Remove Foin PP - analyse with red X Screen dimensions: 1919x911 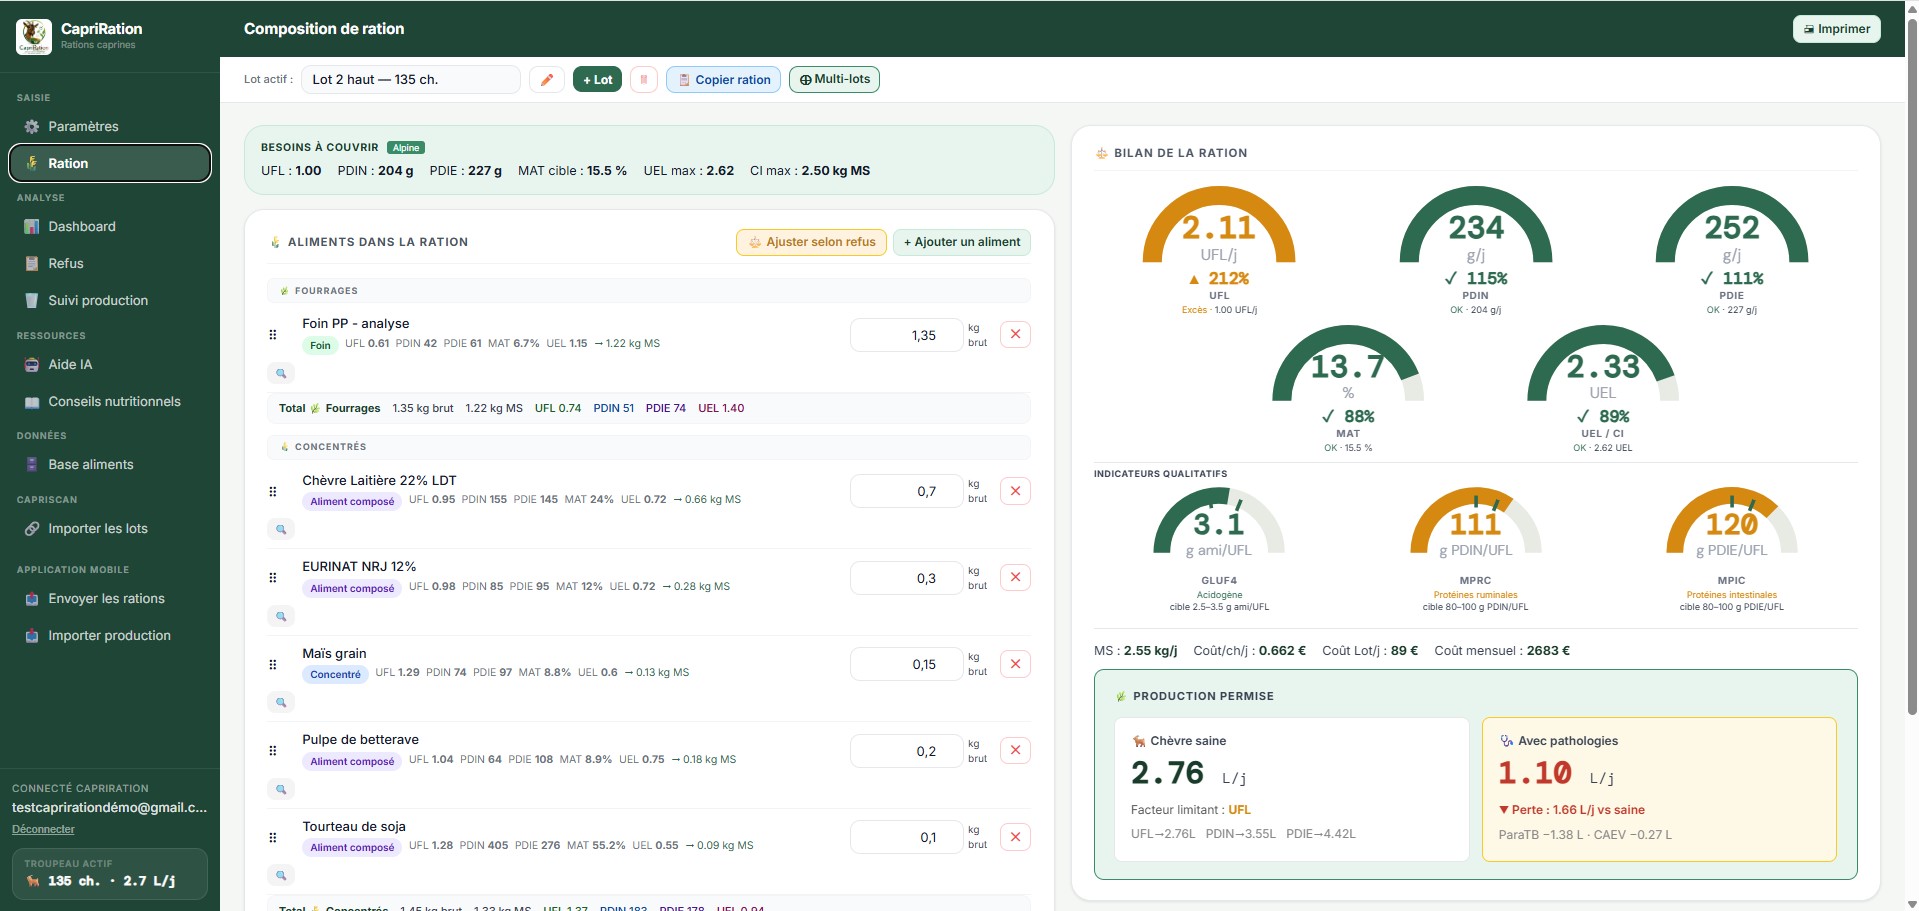tap(1015, 334)
